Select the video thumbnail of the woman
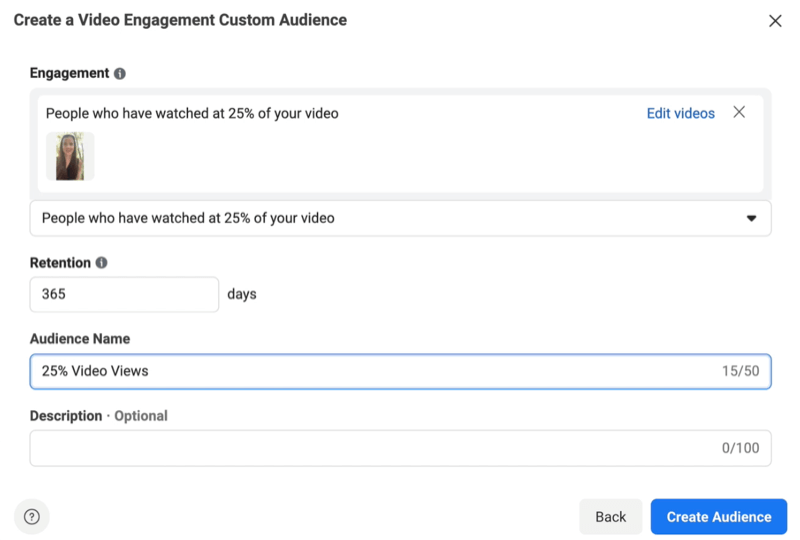 click(x=70, y=156)
